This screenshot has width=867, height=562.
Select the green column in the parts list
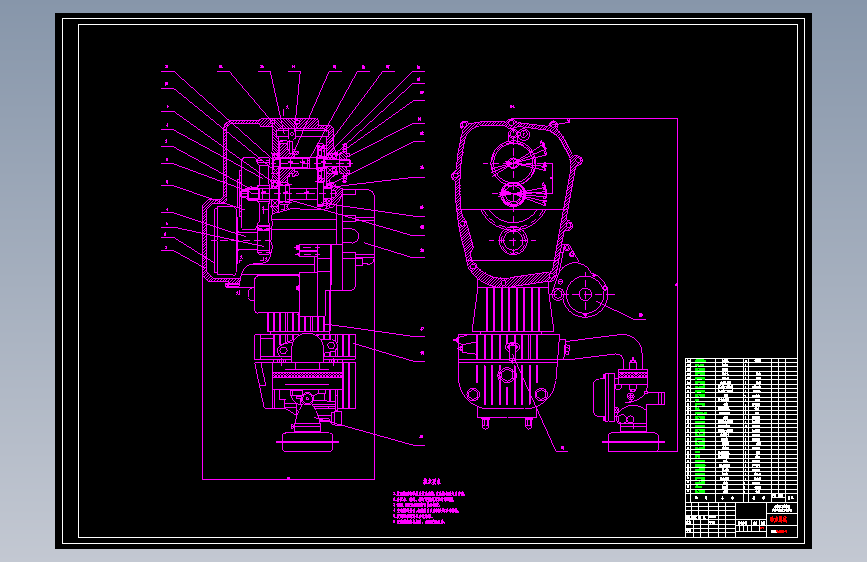pyautogui.click(x=700, y=426)
